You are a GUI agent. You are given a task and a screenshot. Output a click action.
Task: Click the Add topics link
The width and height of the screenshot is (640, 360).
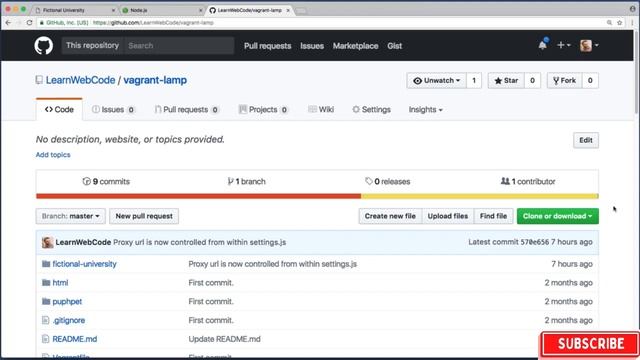[53, 155]
